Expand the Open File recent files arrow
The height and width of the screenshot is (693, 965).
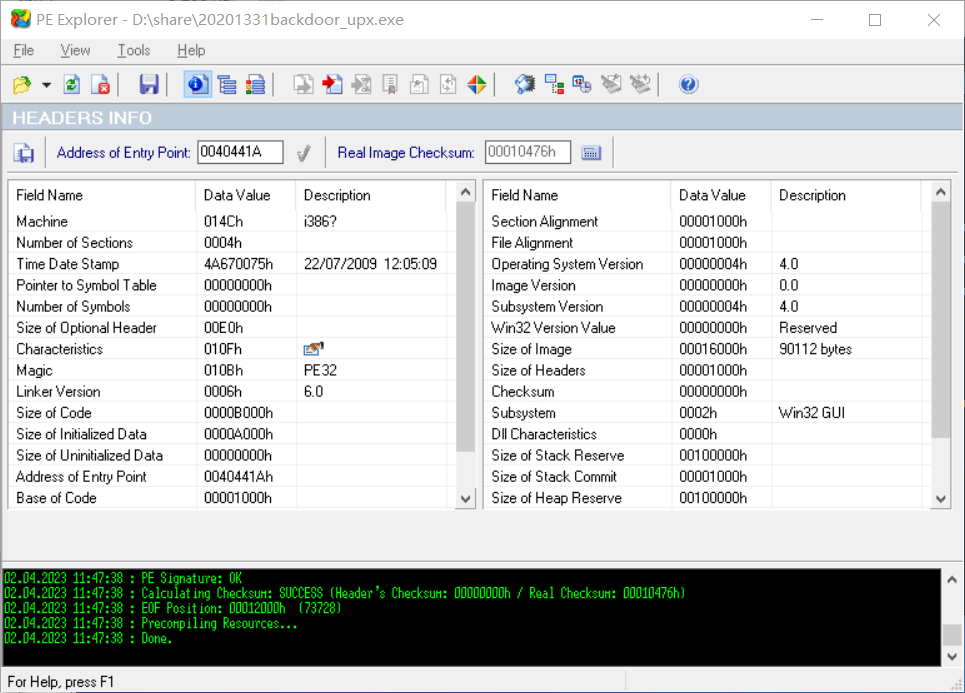click(x=46, y=85)
